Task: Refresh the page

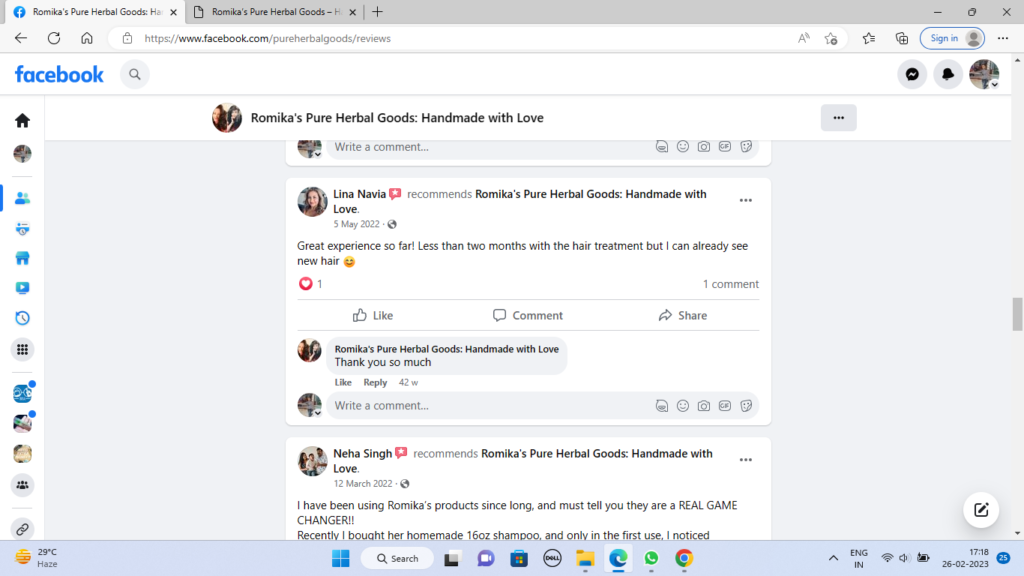Action: [54, 39]
